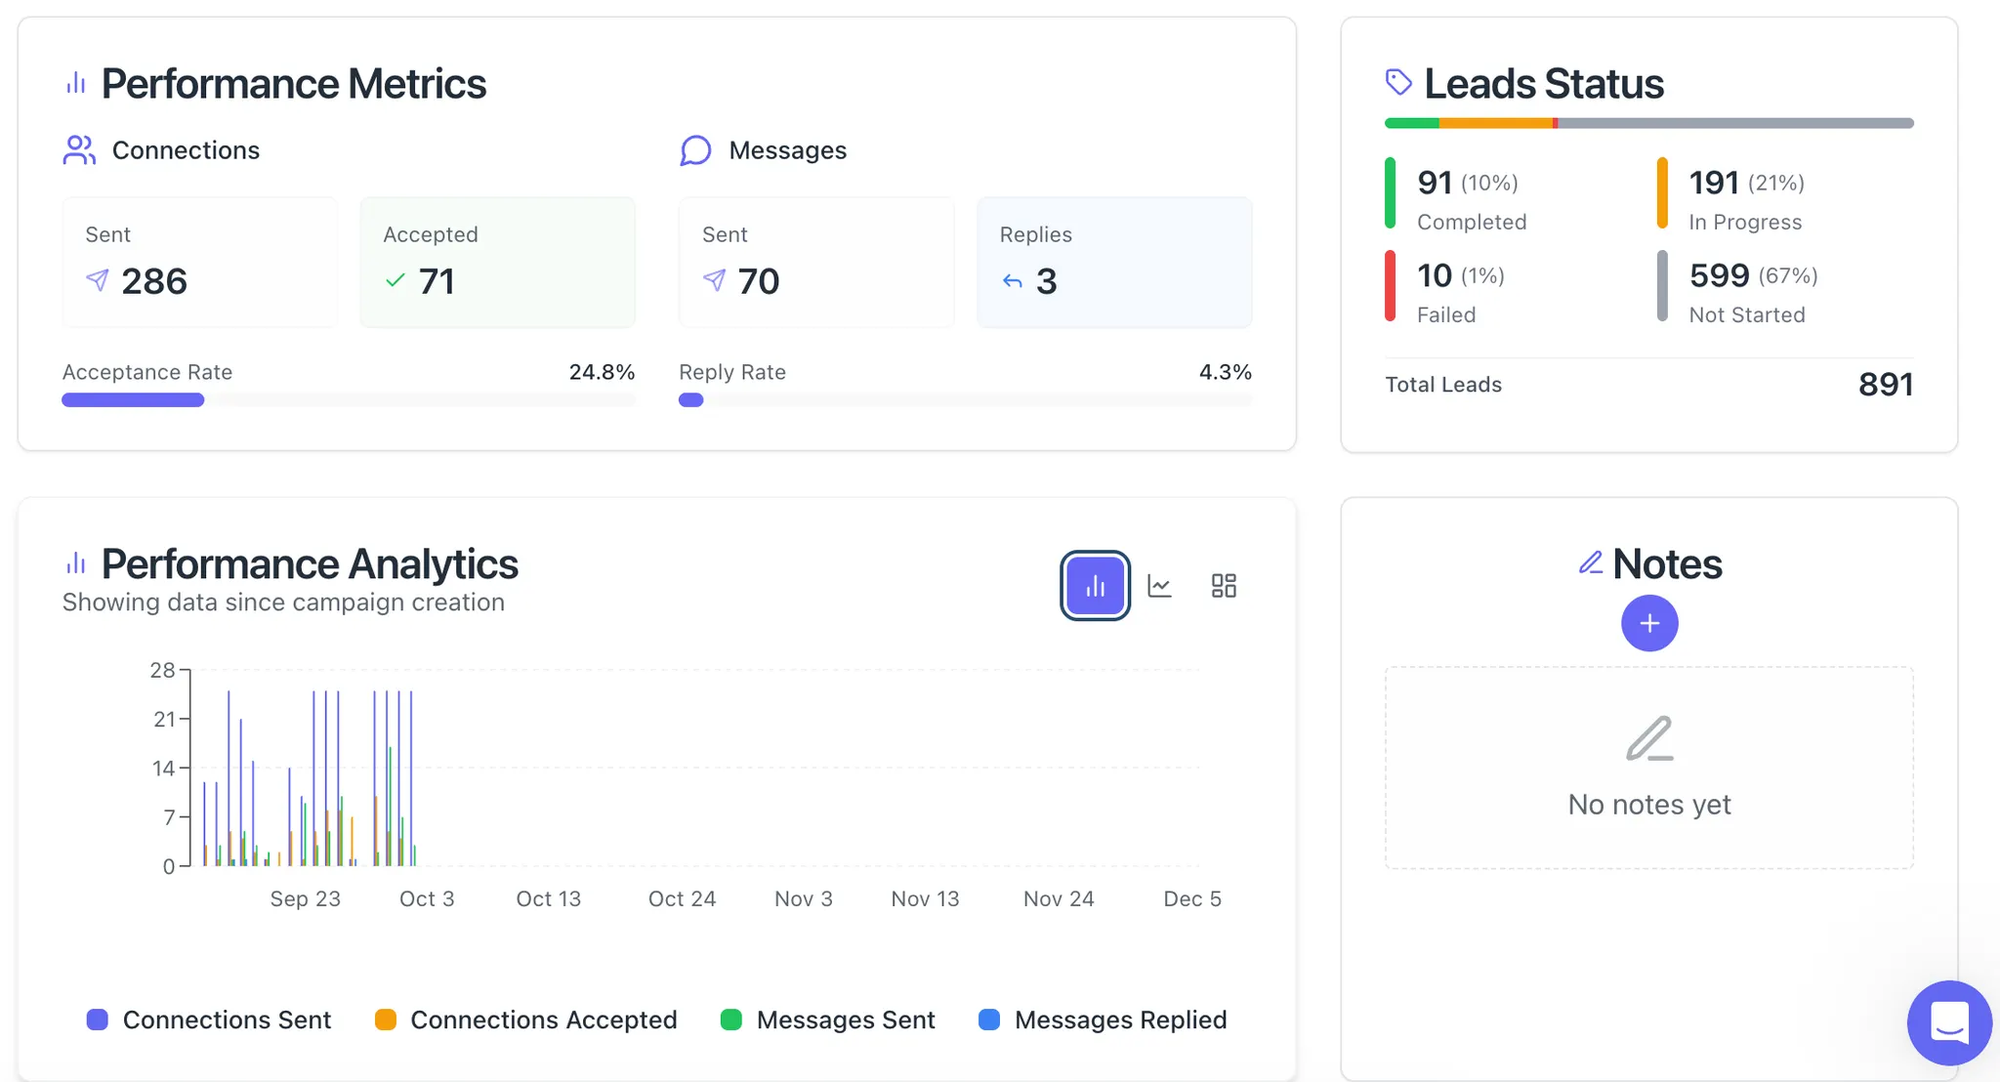Click the Accepted checkmark icon
Screen dimensions: 2000x1082
click(x=395, y=281)
